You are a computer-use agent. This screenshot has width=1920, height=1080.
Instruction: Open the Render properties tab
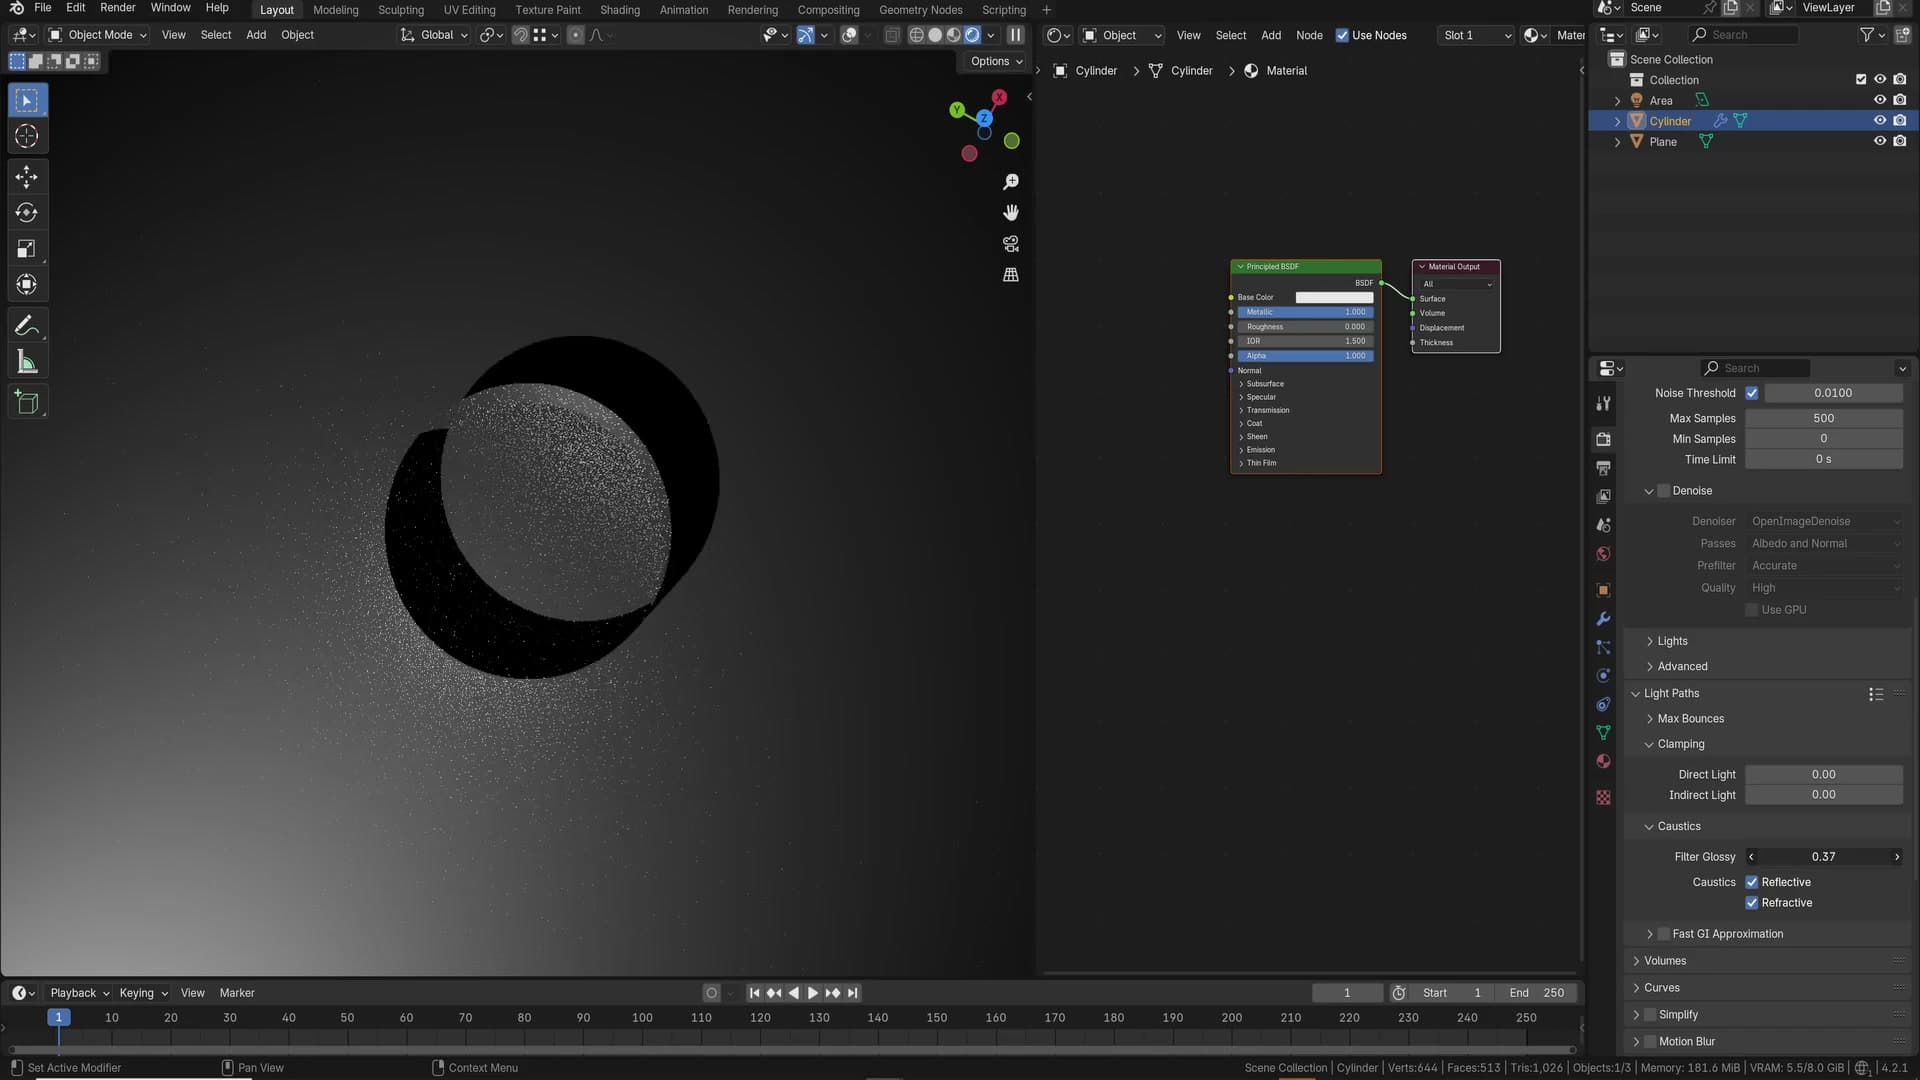point(1604,439)
